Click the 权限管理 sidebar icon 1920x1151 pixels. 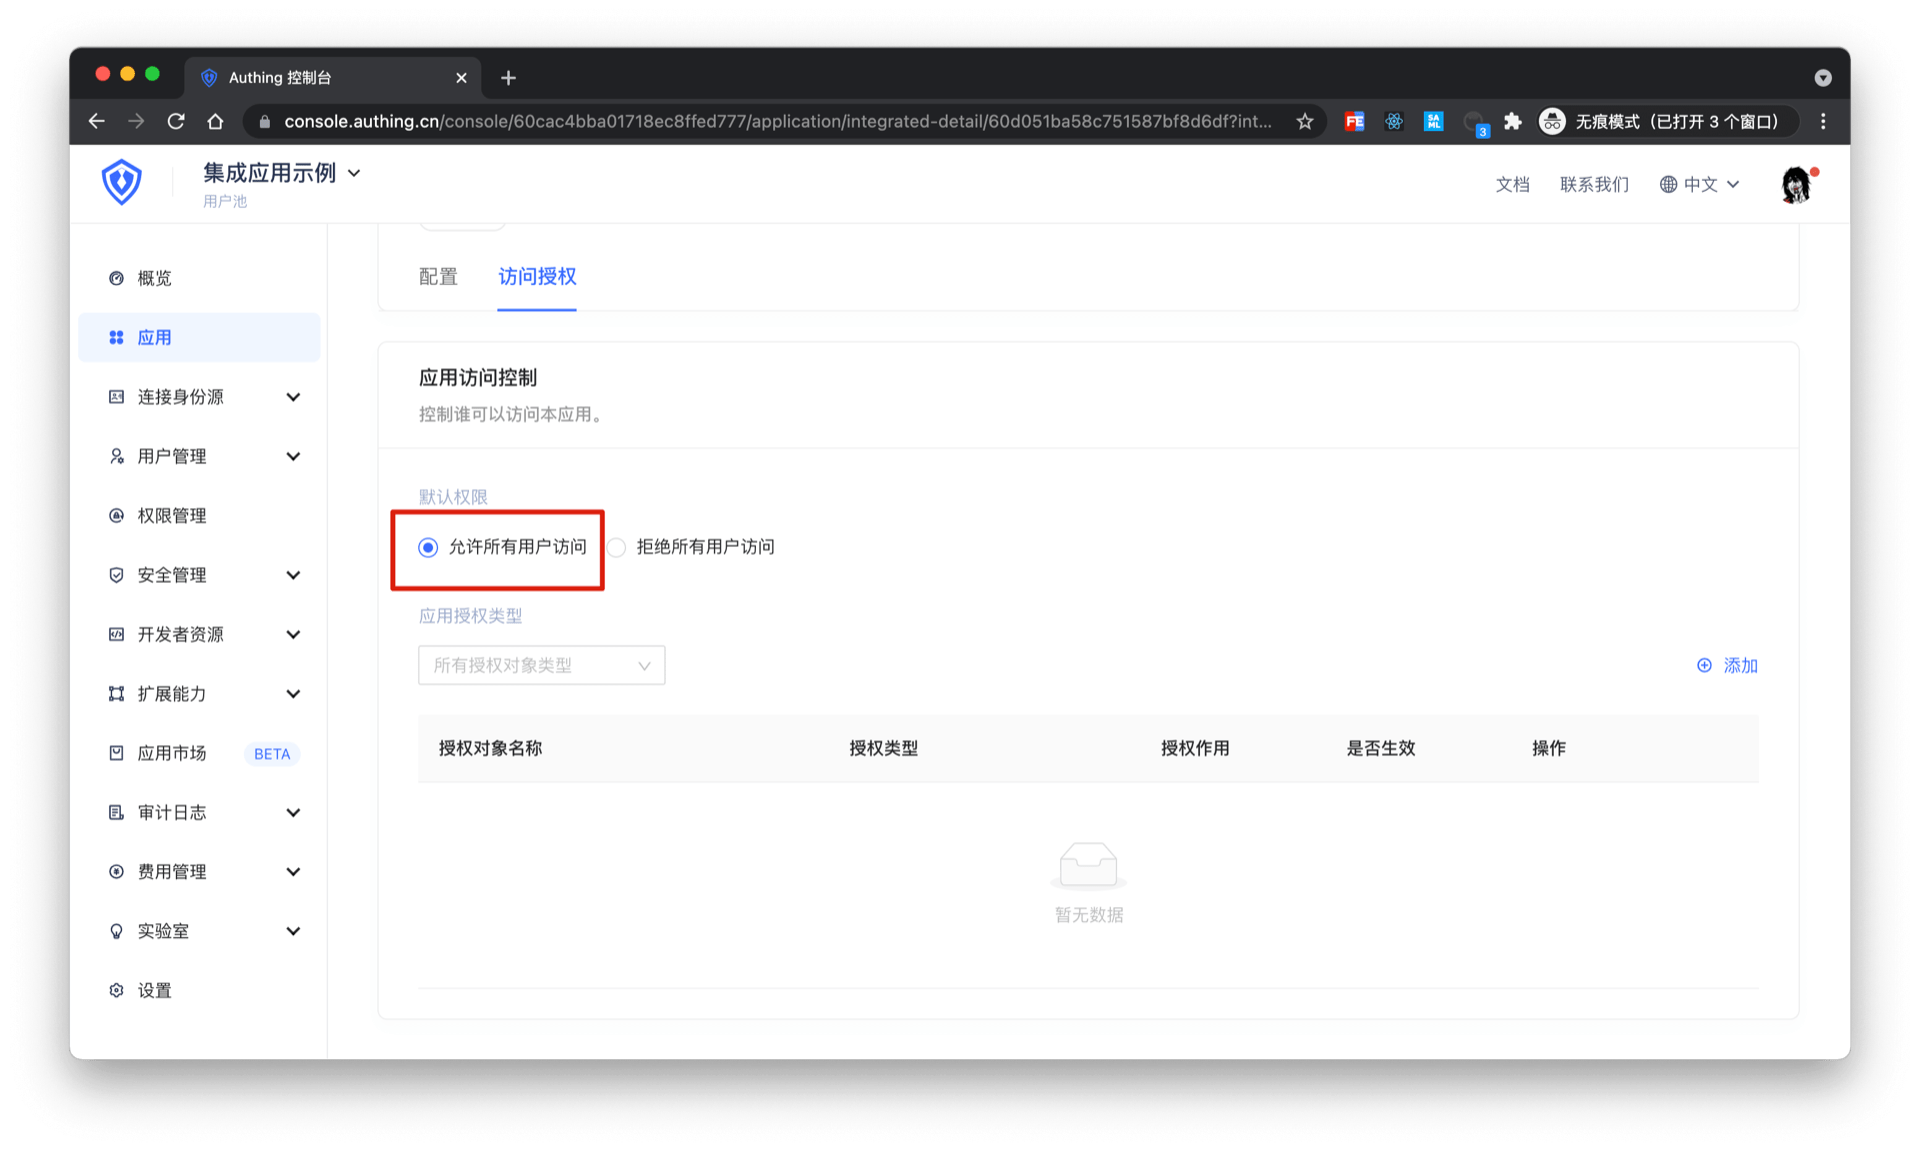click(116, 516)
